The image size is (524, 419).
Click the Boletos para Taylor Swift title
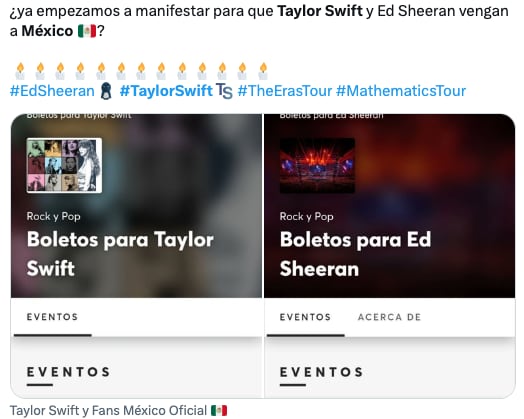tap(120, 254)
